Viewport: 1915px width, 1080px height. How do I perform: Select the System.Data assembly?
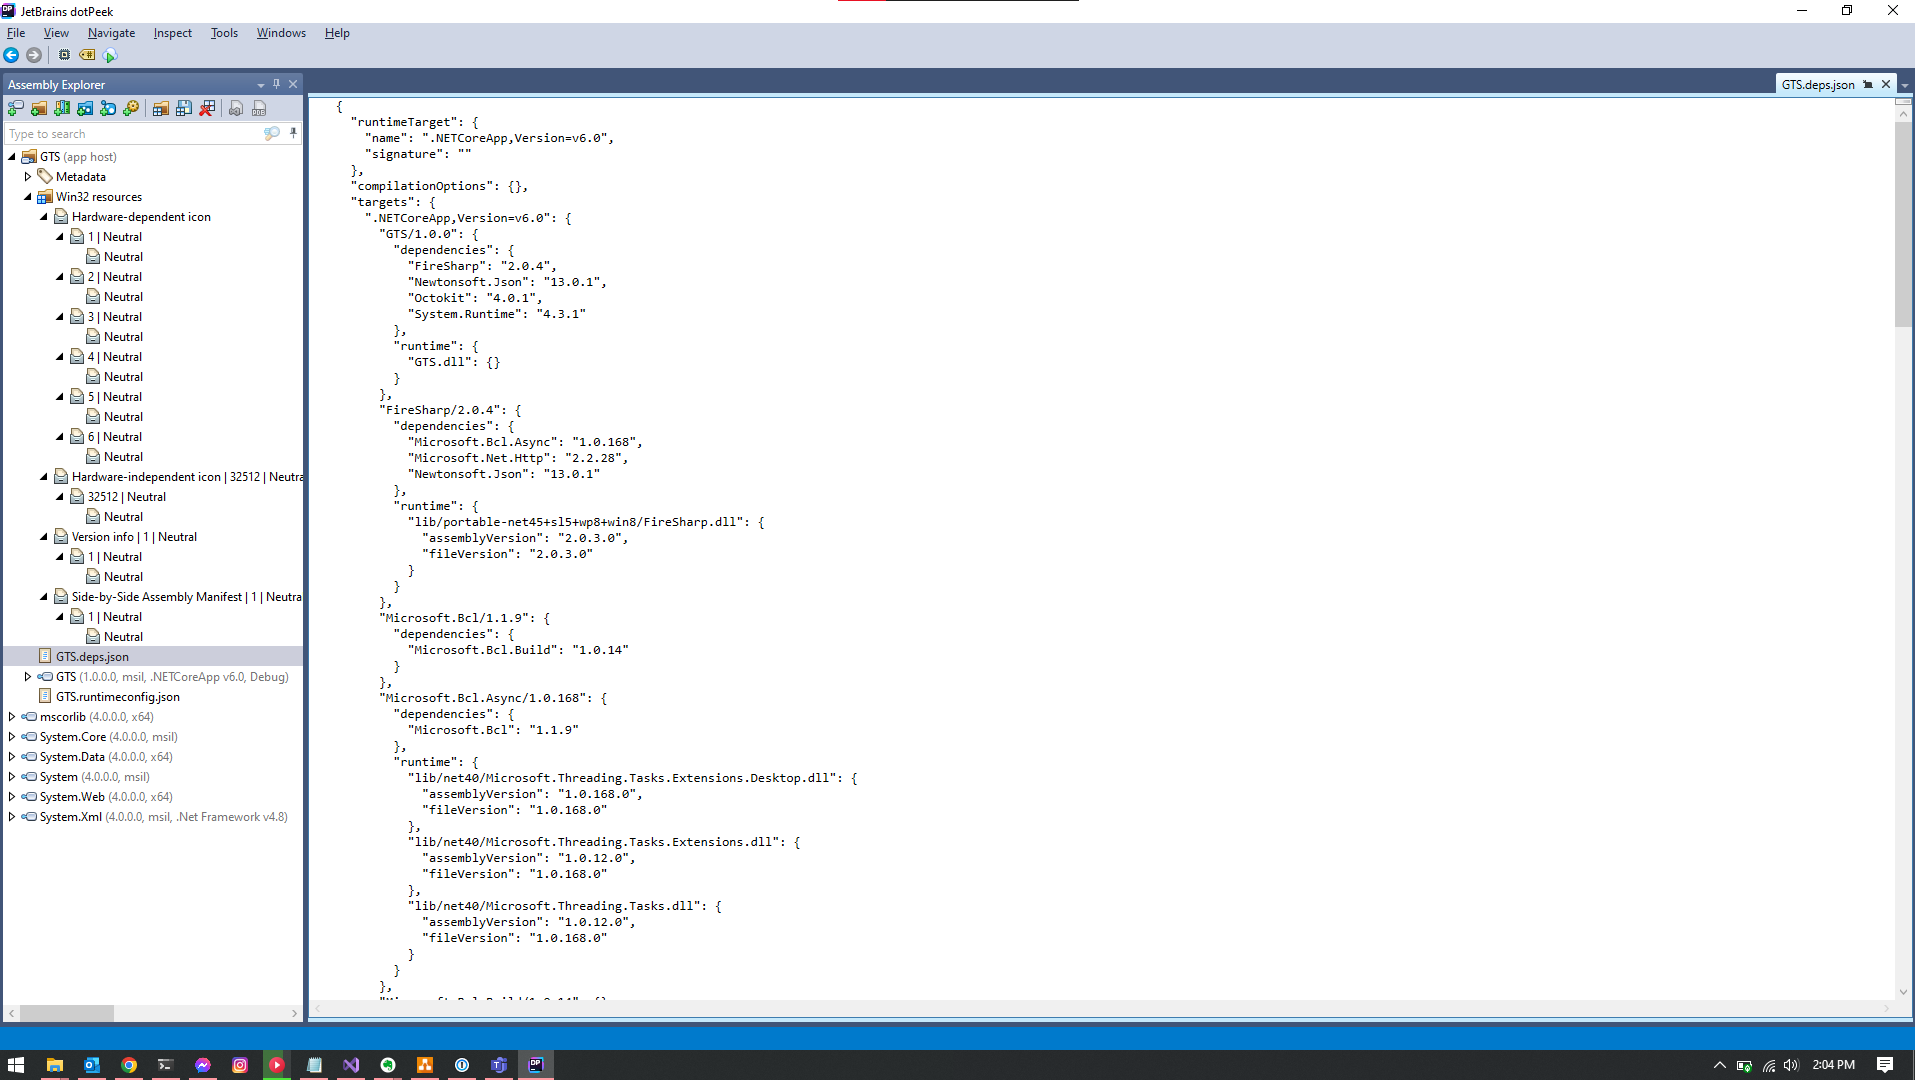(106, 757)
